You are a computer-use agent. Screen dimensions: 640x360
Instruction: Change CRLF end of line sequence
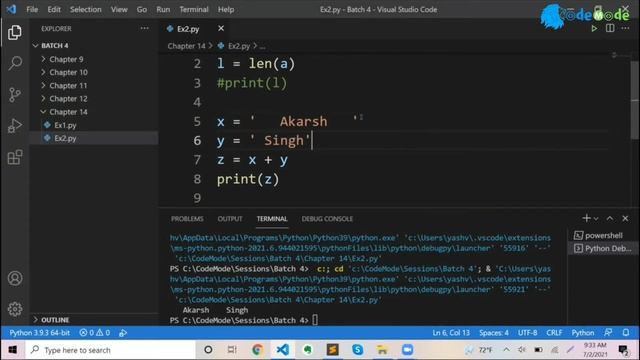554,333
